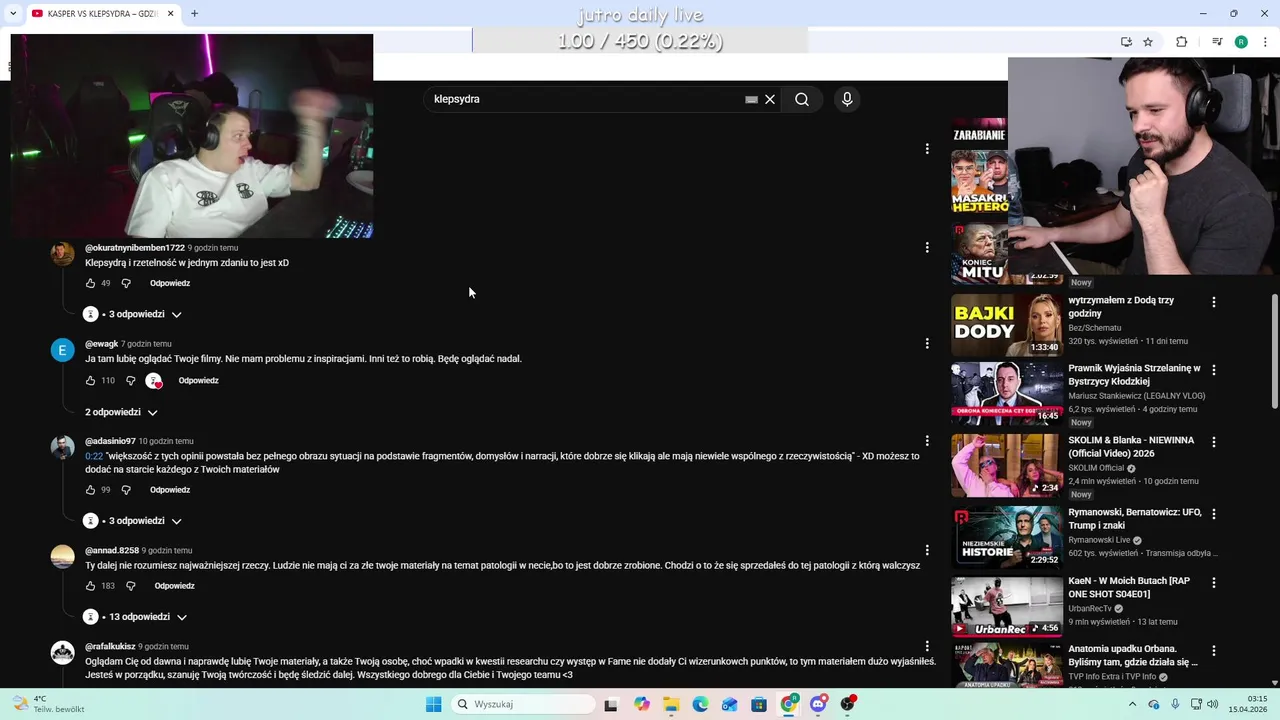This screenshot has height=720, width=1280.
Task: Reply to @adasinio97 with Odpowiedz
Action: tap(170, 490)
